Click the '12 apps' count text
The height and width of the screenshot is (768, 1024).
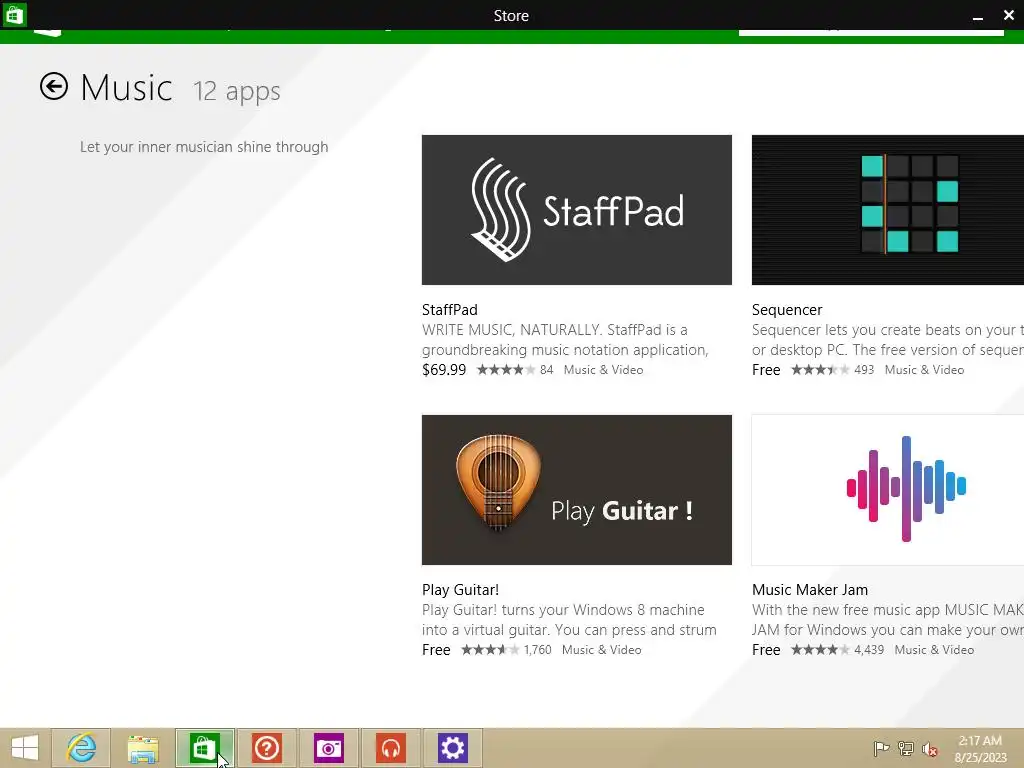coord(236,91)
